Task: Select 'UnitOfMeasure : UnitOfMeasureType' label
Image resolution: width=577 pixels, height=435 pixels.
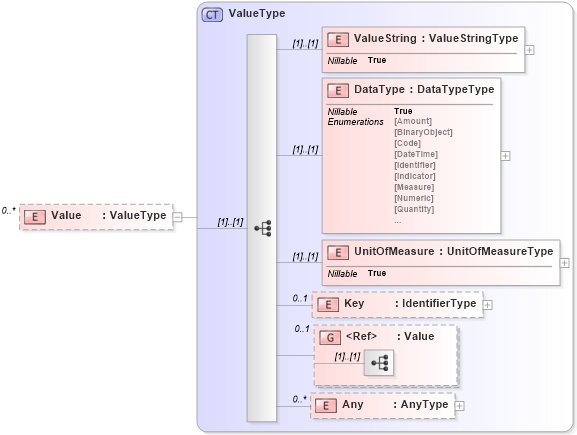Action: pos(453,252)
